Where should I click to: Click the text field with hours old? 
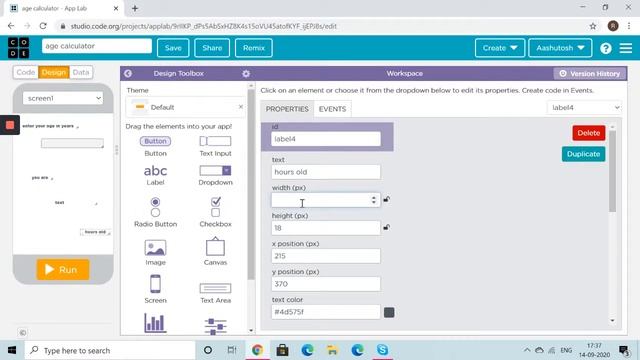coord(326,172)
